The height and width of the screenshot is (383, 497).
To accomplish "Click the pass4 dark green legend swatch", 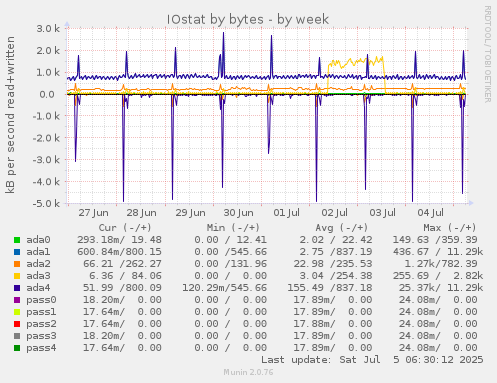I will pyautogui.click(x=17, y=348).
